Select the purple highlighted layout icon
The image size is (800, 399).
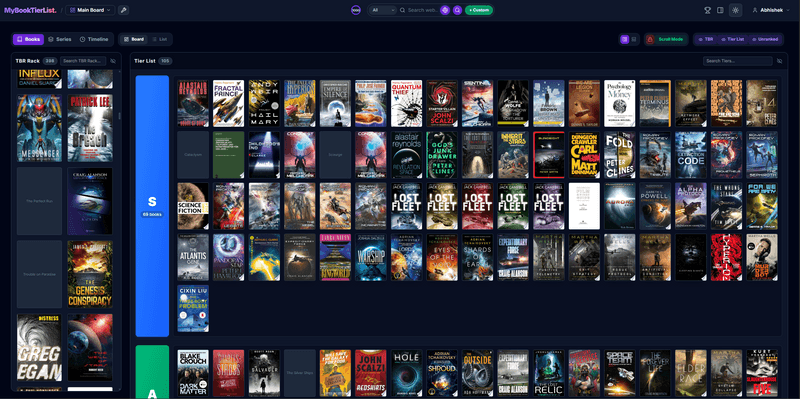[624, 39]
